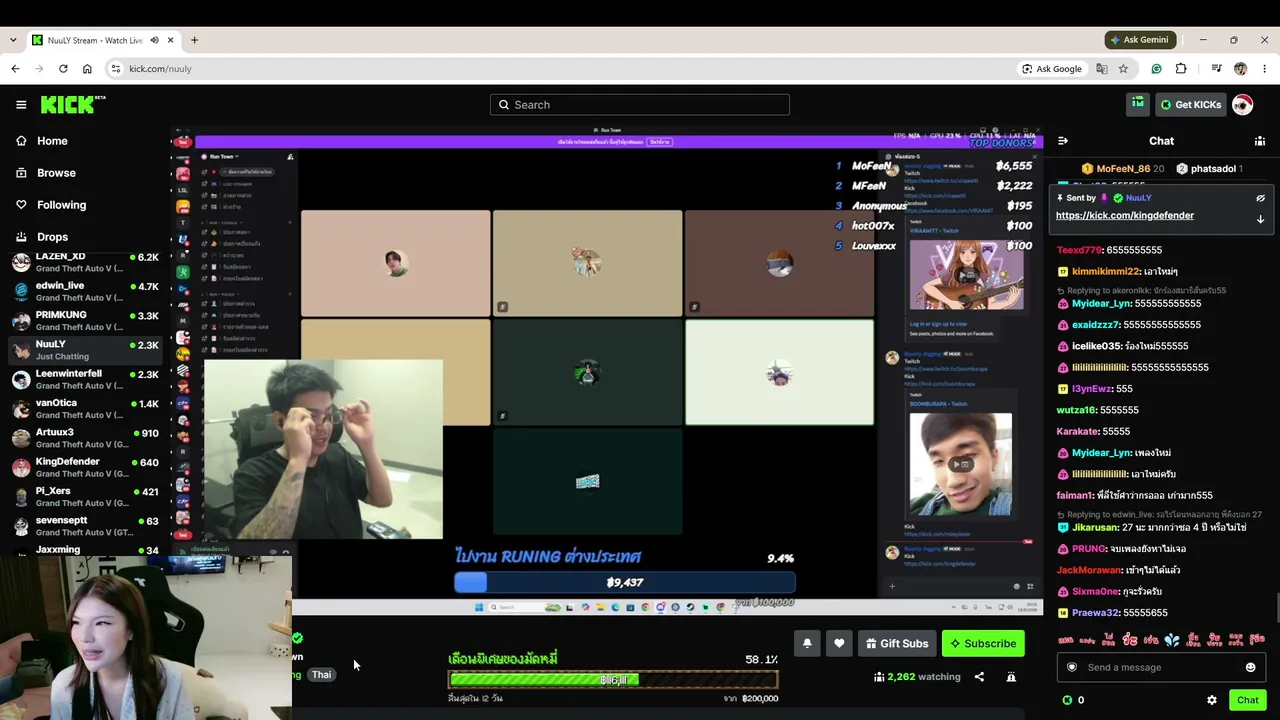Reload the browser page
Image resolution: width=1280 pixels, height=720 pixels.
coord(63,69)
